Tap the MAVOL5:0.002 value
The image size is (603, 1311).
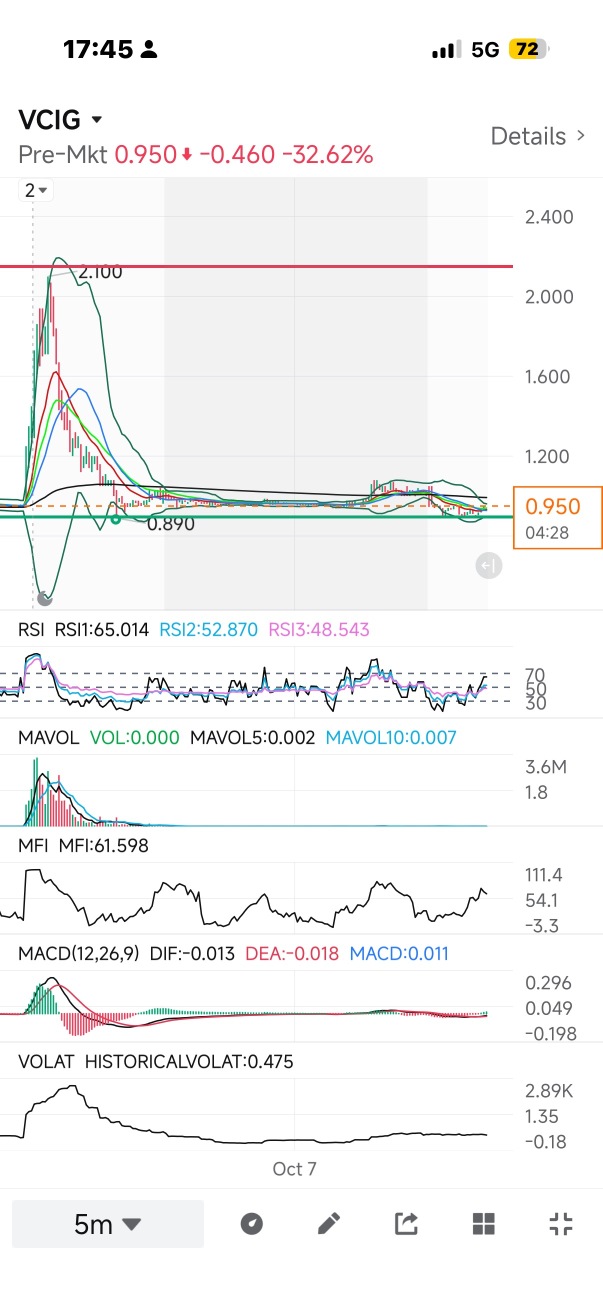pyautogui.click(x=252, y=738)
